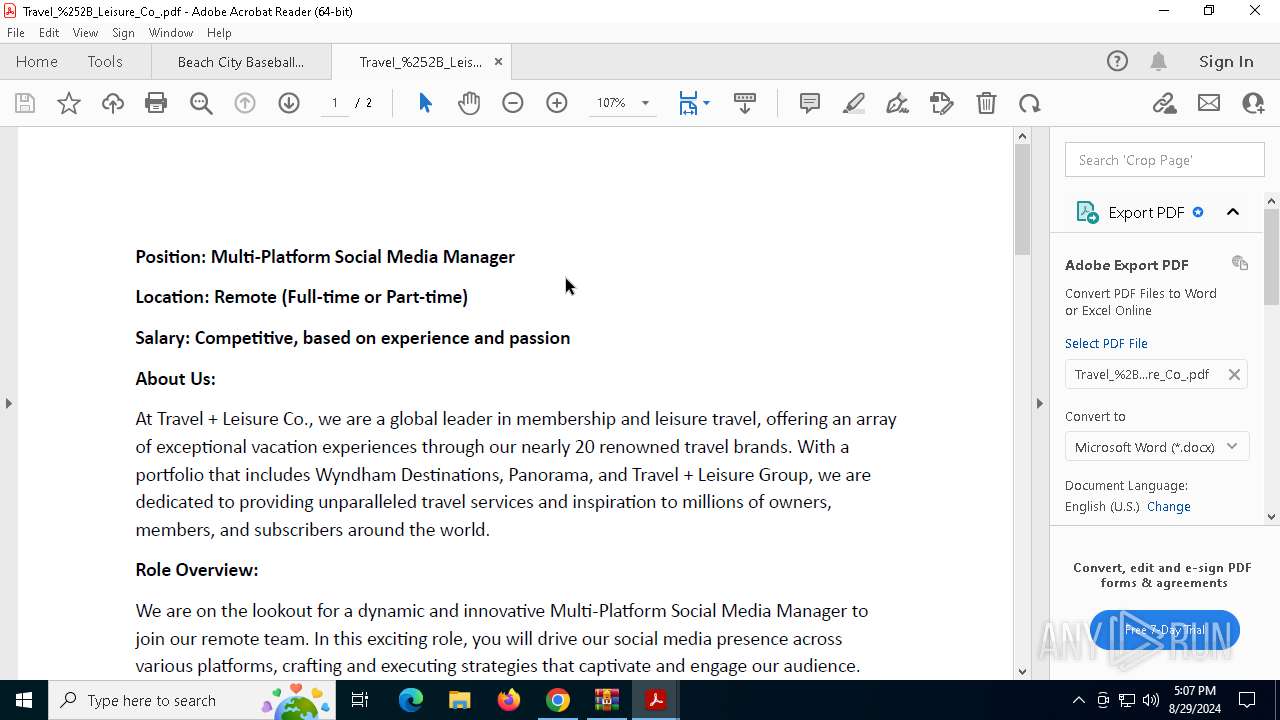Switch to the Home tab
The image size is (1280, 720).
click(x=37, y=61)
